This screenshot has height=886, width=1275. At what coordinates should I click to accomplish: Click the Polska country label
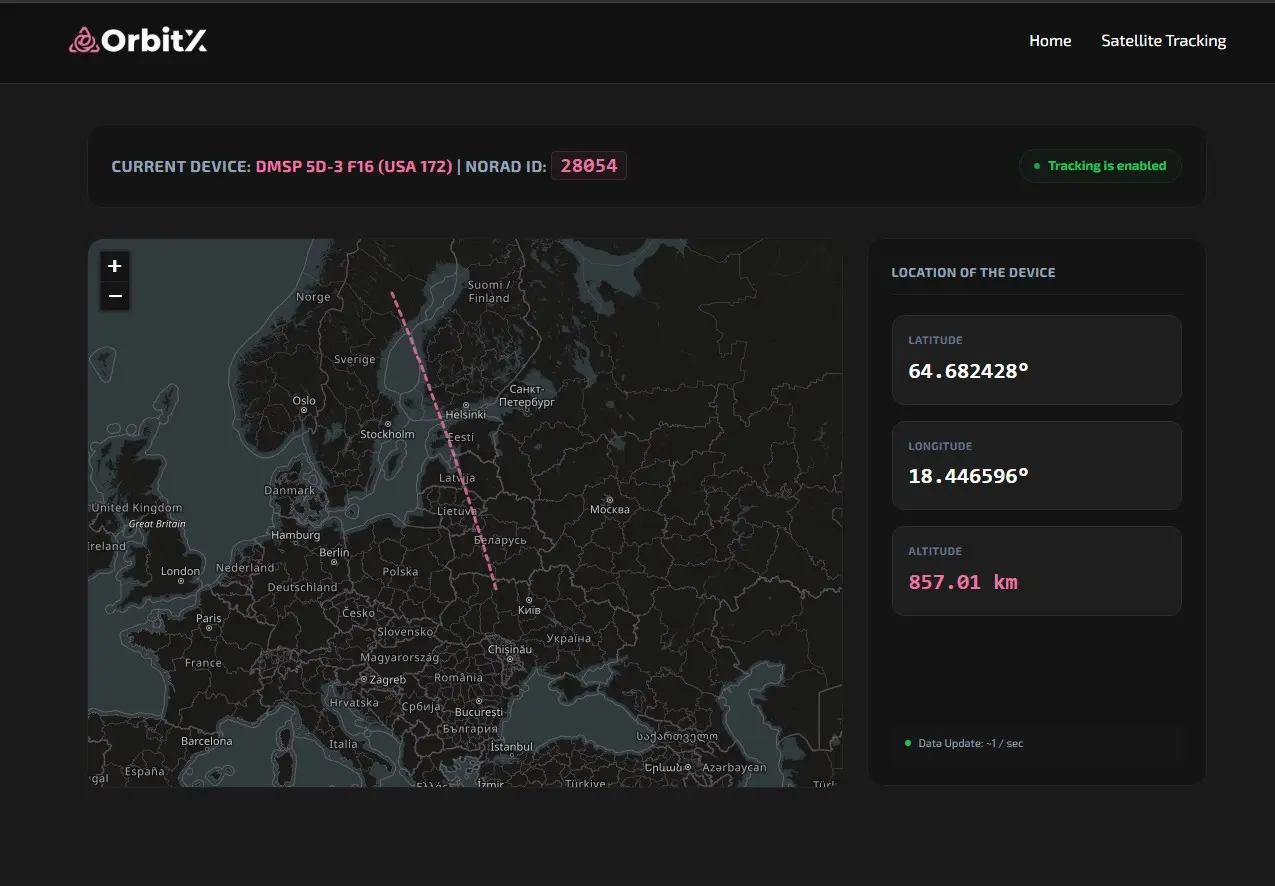(x=400, y=572)
